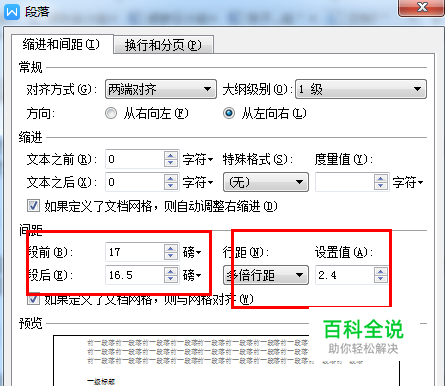
Task: Select the 缩进和间距 tab
Action: coord(62,44)
